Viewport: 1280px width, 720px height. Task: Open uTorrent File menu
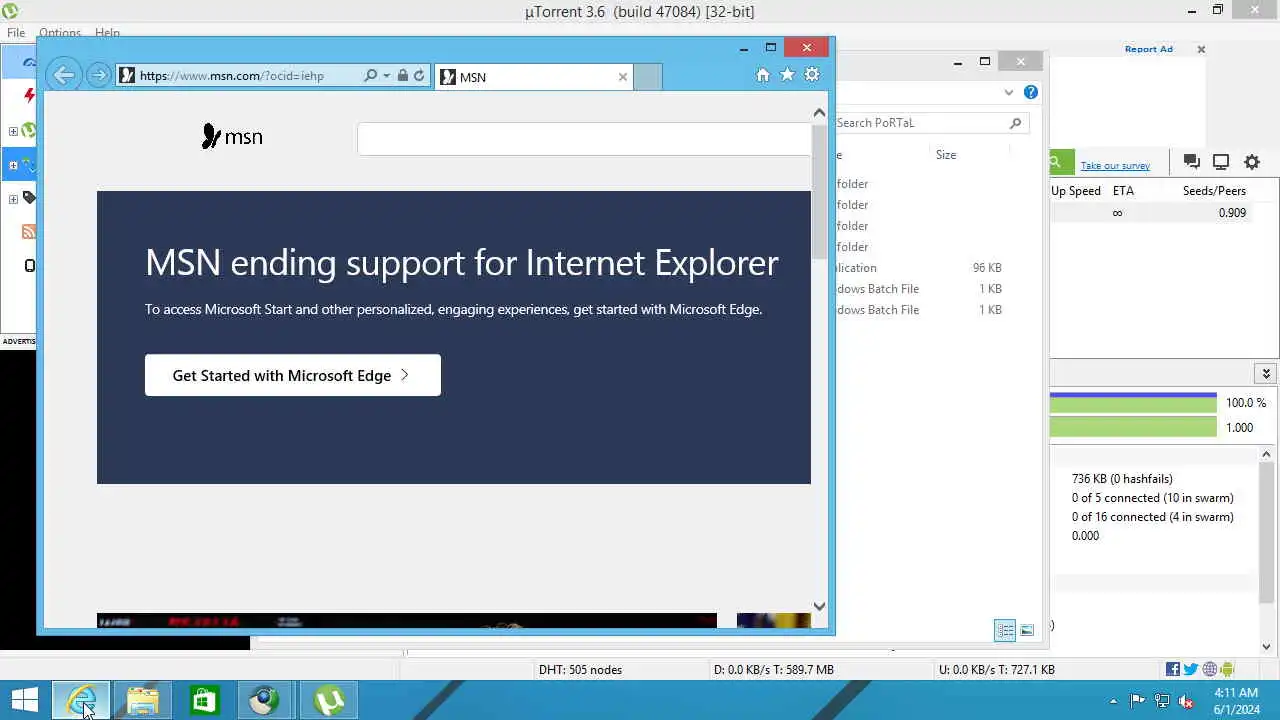click(16, 33)
